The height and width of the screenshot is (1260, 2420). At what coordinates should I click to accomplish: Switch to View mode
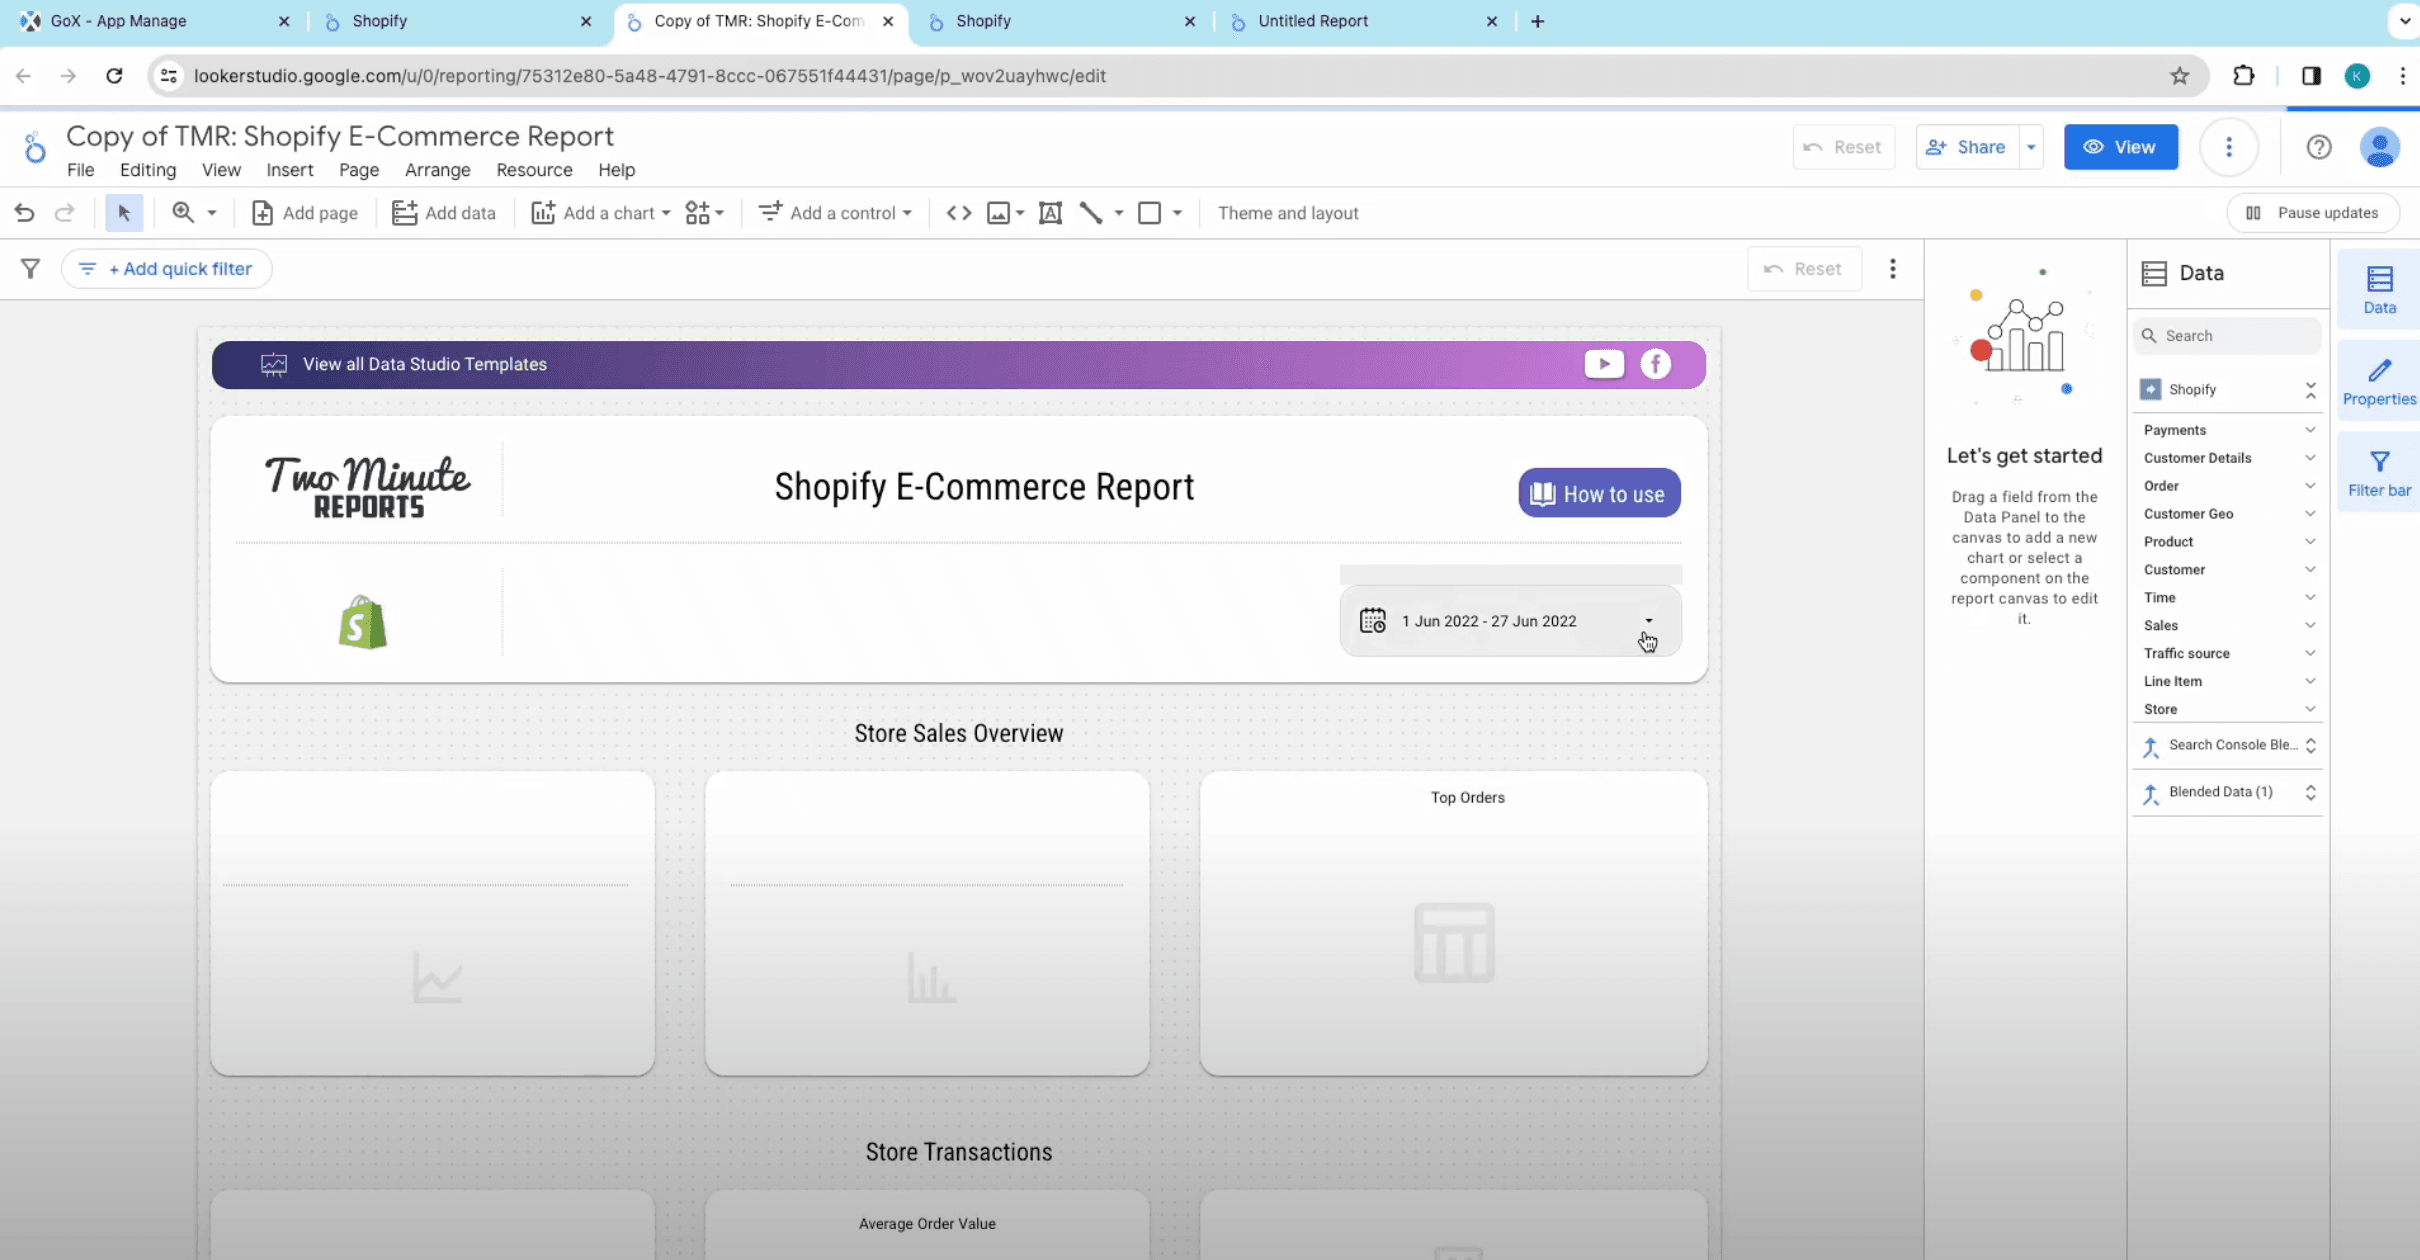point(2120,147)
